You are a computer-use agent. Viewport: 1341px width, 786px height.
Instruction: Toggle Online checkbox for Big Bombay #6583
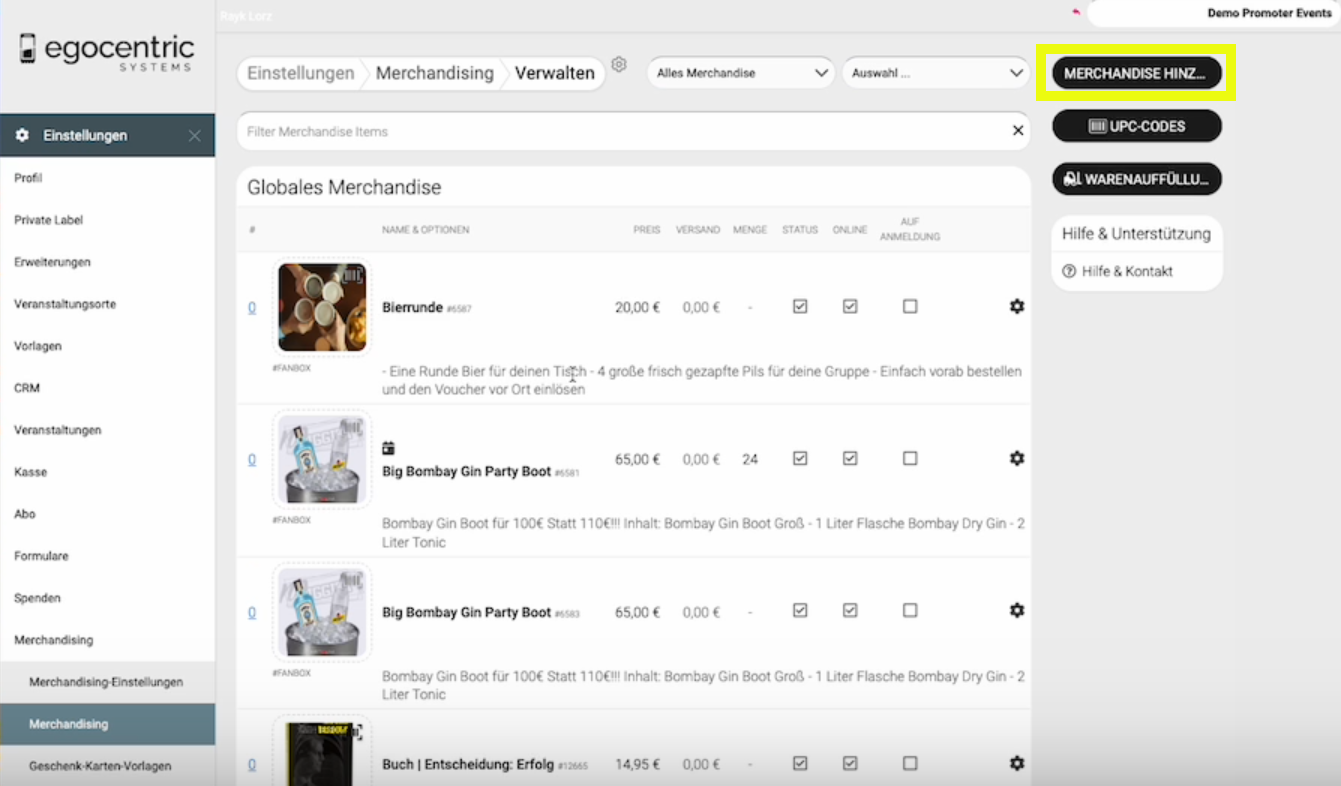point(850,610)
